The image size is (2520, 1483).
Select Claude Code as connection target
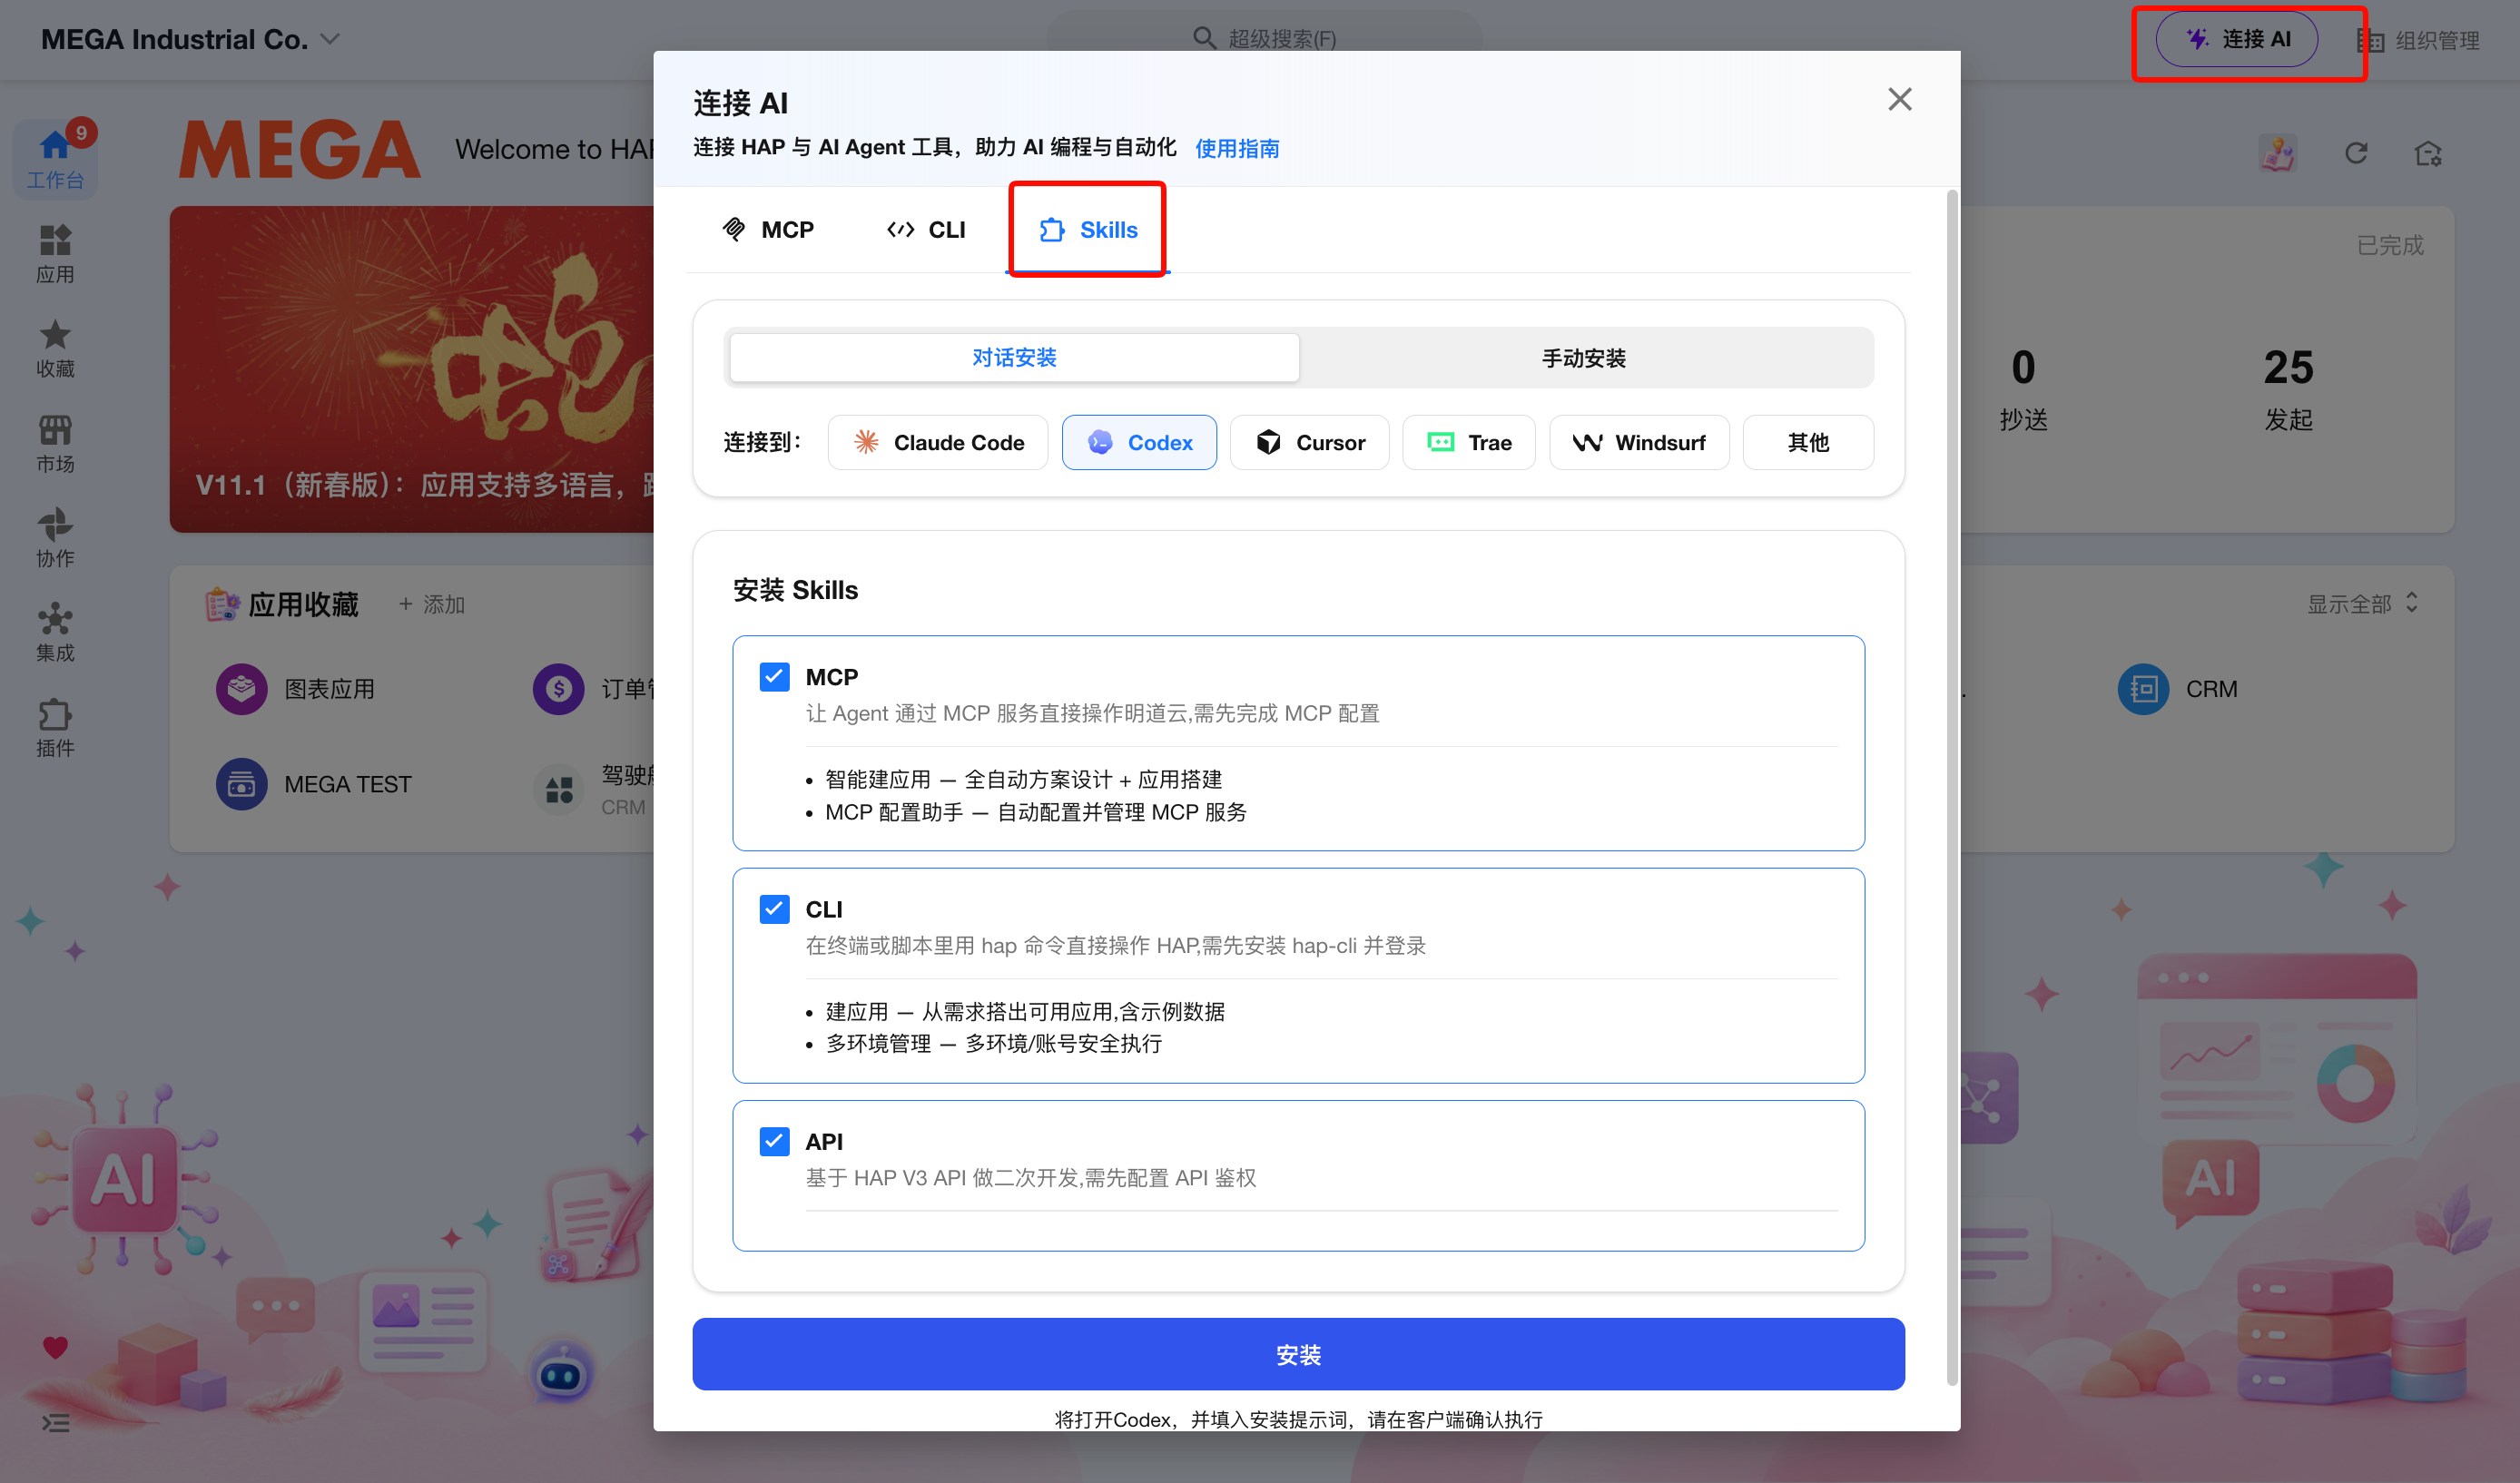[938, 442]
